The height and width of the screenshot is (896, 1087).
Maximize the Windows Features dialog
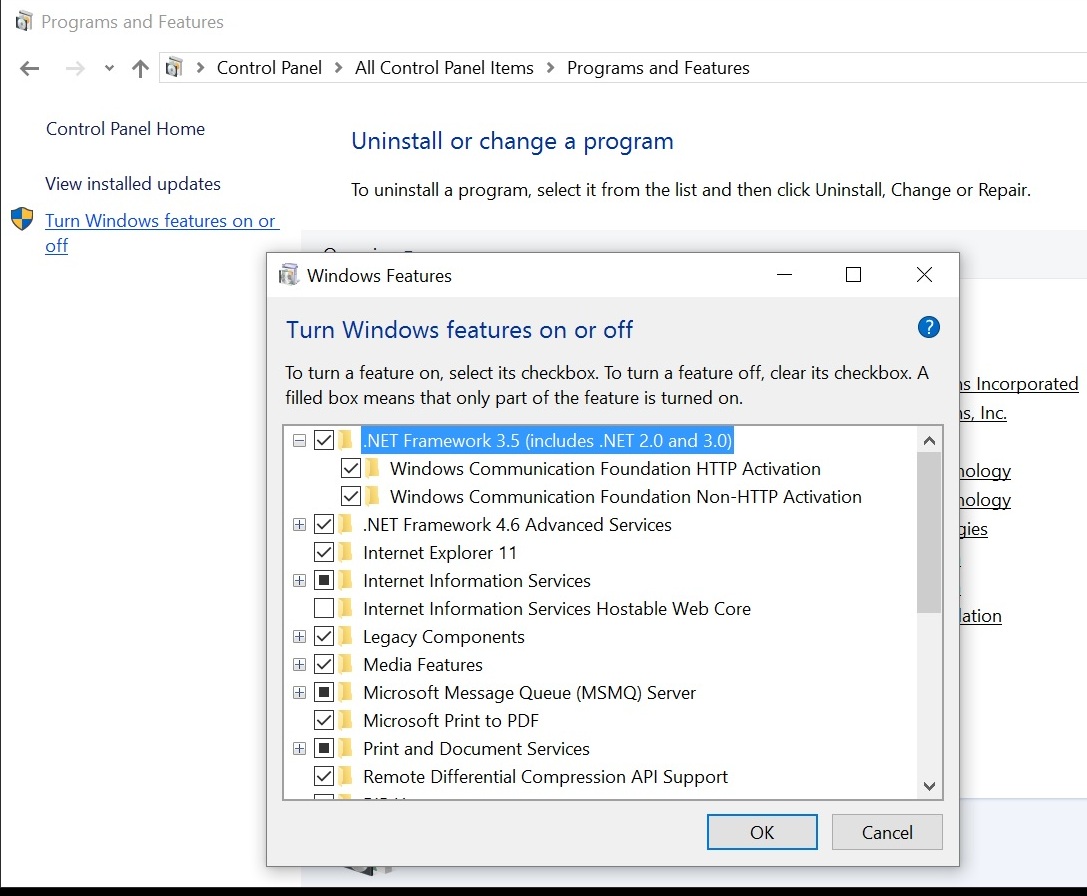tap(853, 275)
